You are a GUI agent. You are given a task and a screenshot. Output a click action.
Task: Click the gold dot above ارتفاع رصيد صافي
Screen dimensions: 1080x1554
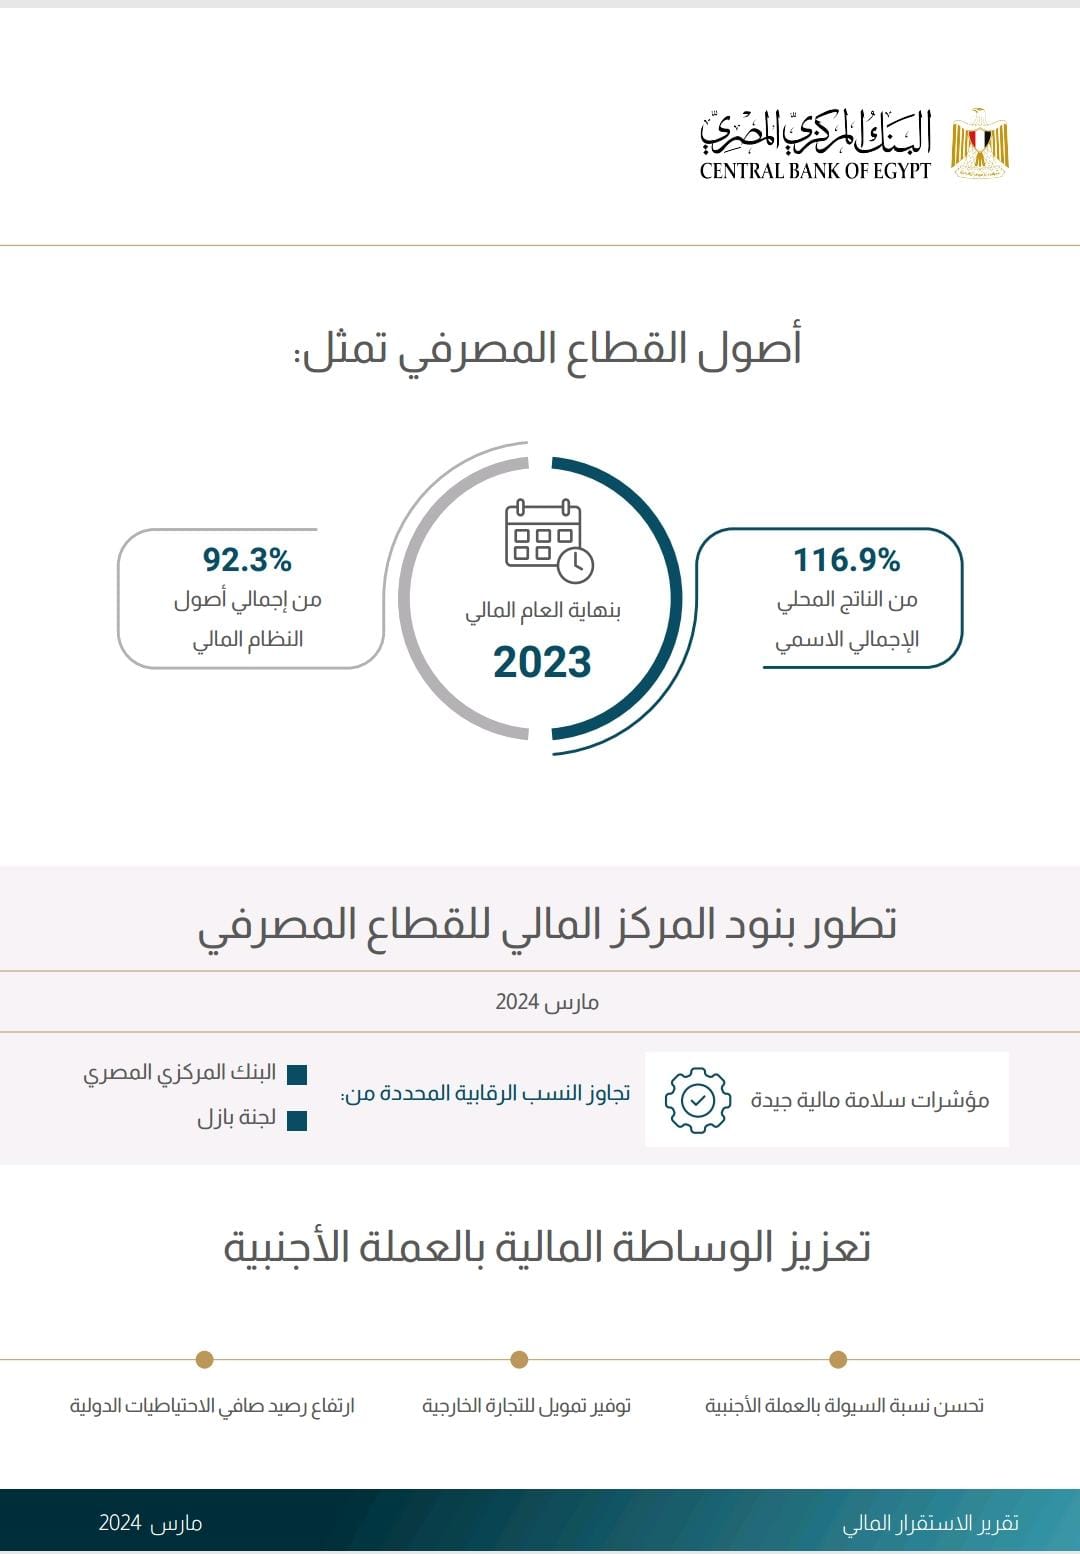coord(204,1359)
